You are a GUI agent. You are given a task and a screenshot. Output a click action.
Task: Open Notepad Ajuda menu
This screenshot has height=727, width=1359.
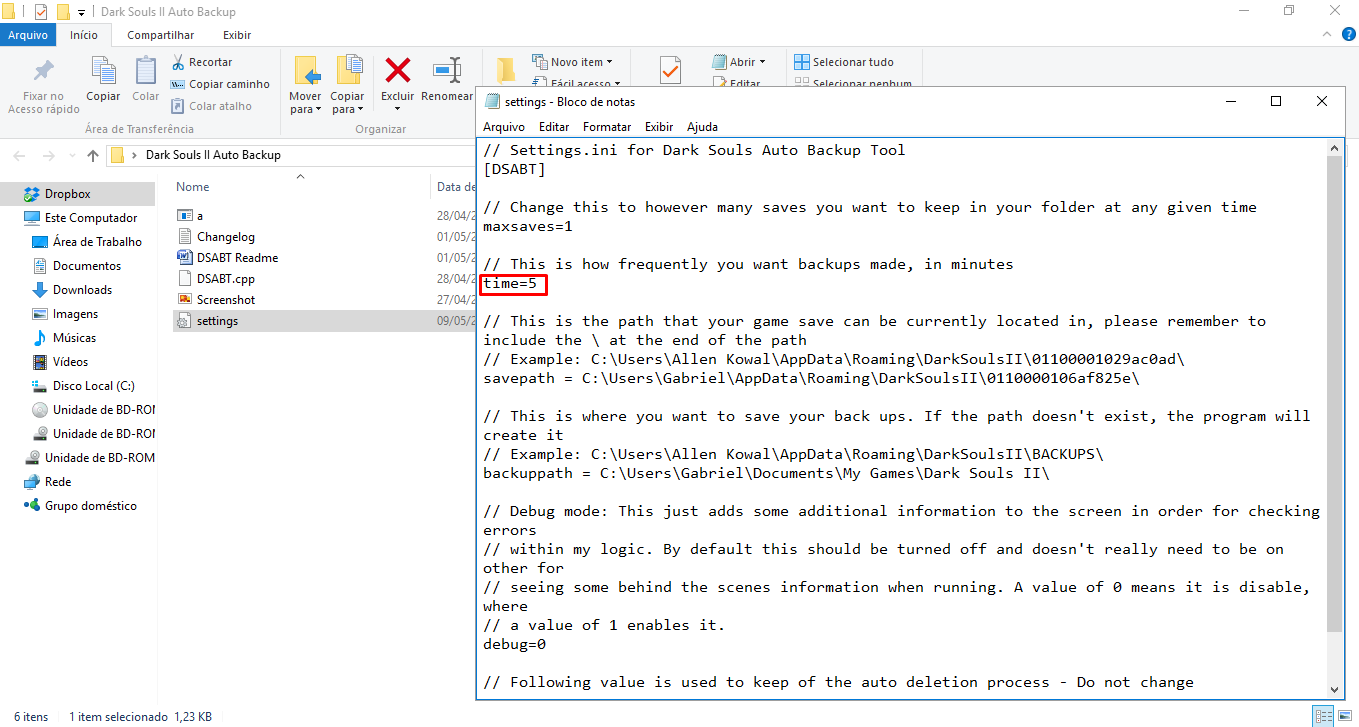(702, 127)
